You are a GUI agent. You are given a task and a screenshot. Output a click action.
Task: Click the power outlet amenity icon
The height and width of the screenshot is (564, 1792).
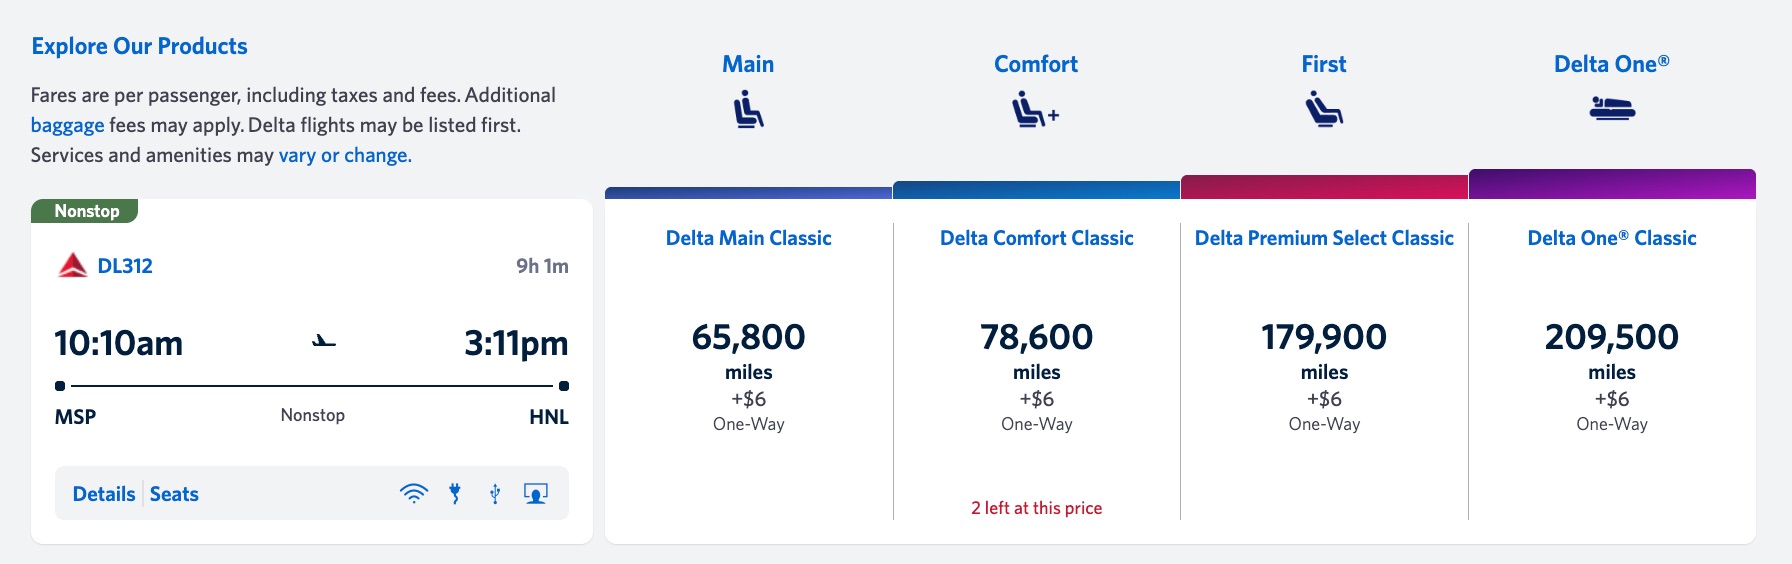point(455,493)
